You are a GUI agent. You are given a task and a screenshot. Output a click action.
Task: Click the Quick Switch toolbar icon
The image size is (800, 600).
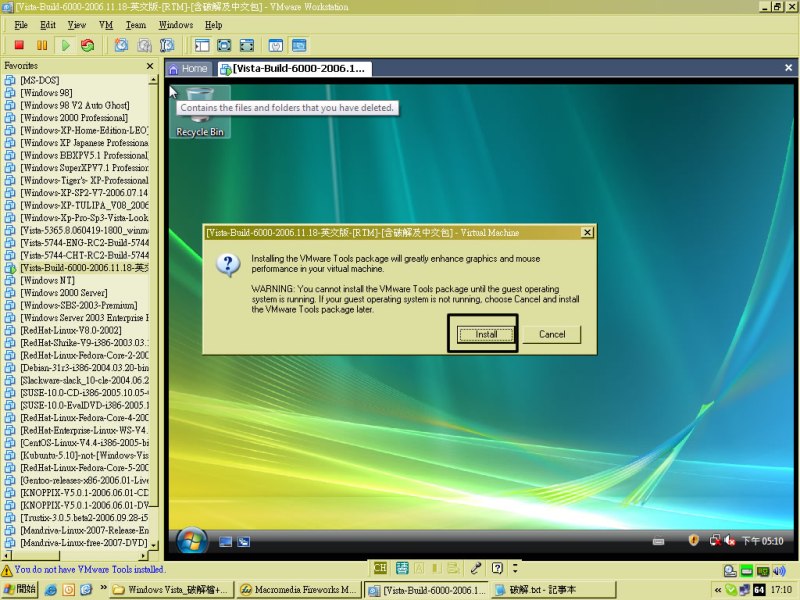point(224,45)
